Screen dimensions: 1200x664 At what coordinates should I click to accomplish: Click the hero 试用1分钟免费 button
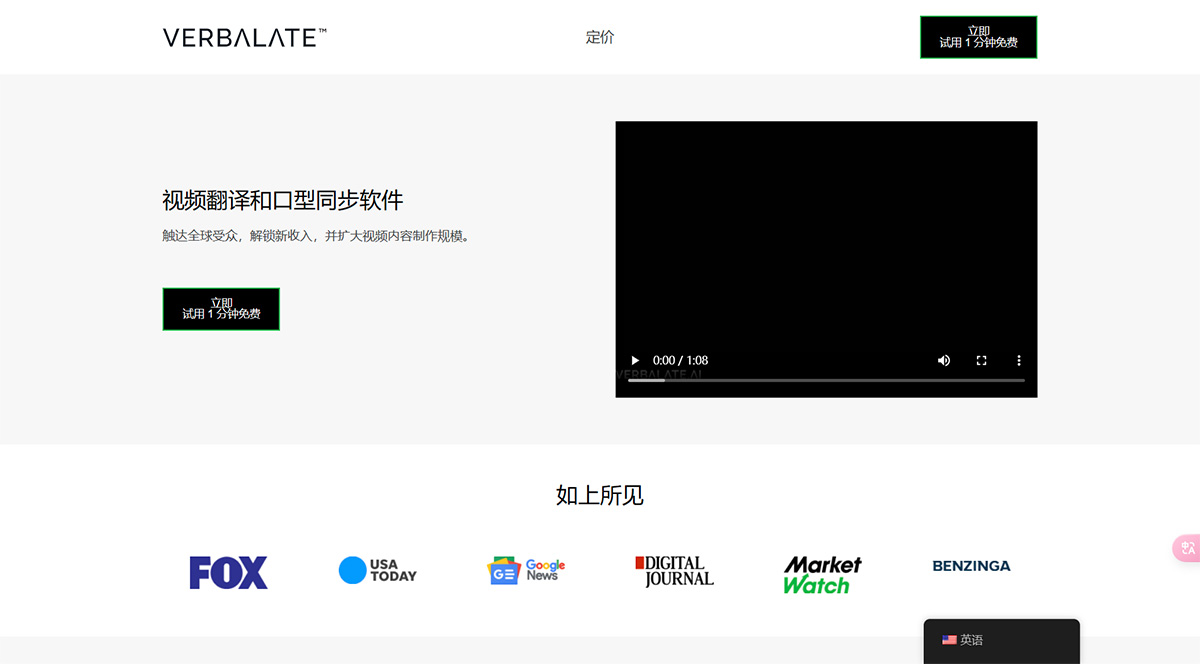coord(220,309)
